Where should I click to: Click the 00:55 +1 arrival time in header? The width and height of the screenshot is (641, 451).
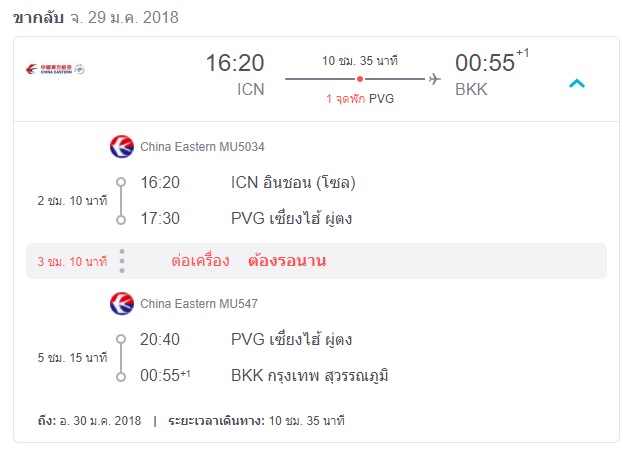coord(492,63)
